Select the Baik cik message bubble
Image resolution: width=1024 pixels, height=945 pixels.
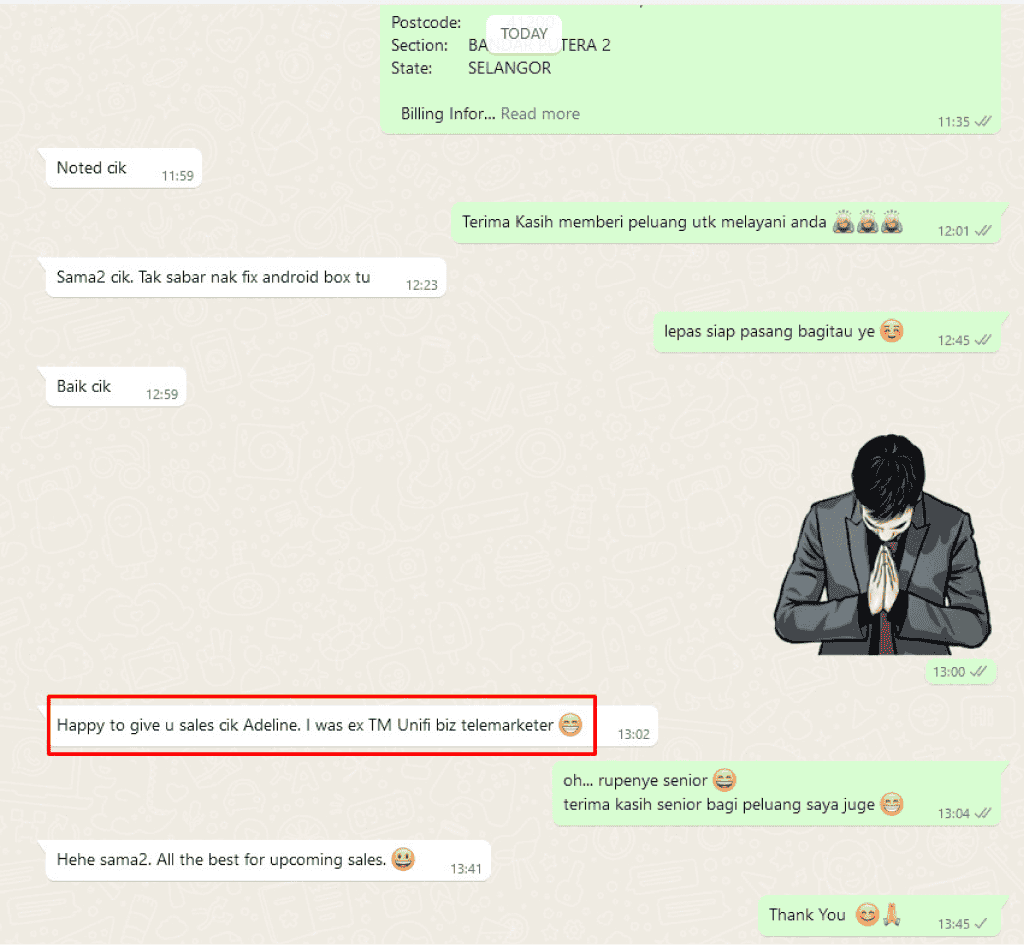[x=116, y=387]
